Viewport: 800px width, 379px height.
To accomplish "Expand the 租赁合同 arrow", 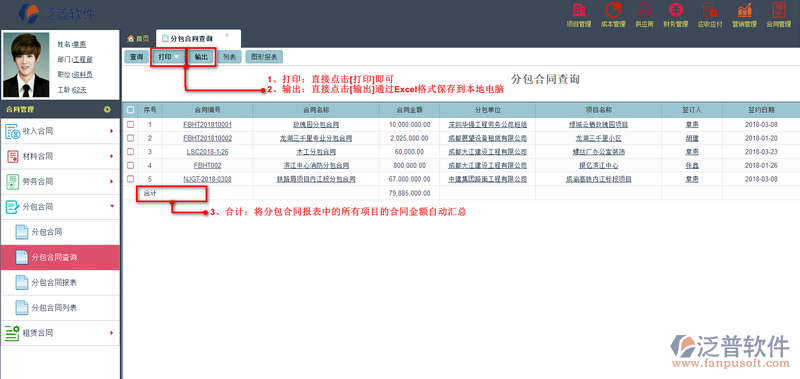I will click(x=111, y=333).
